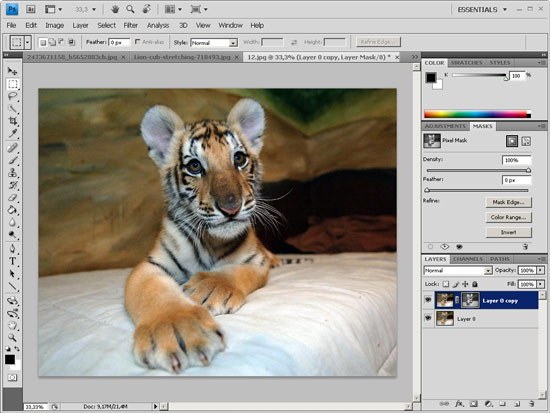Open the layer blending mode dropdown
The height and width of the screenshot is (413, 550).
click(458, 271)
